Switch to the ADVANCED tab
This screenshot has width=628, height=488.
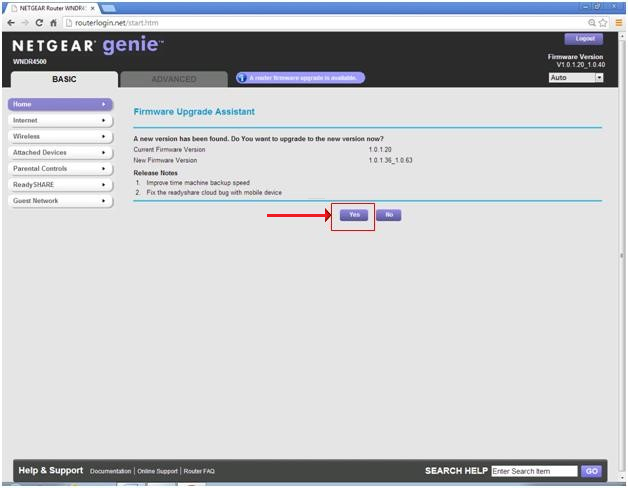[174, 79]
